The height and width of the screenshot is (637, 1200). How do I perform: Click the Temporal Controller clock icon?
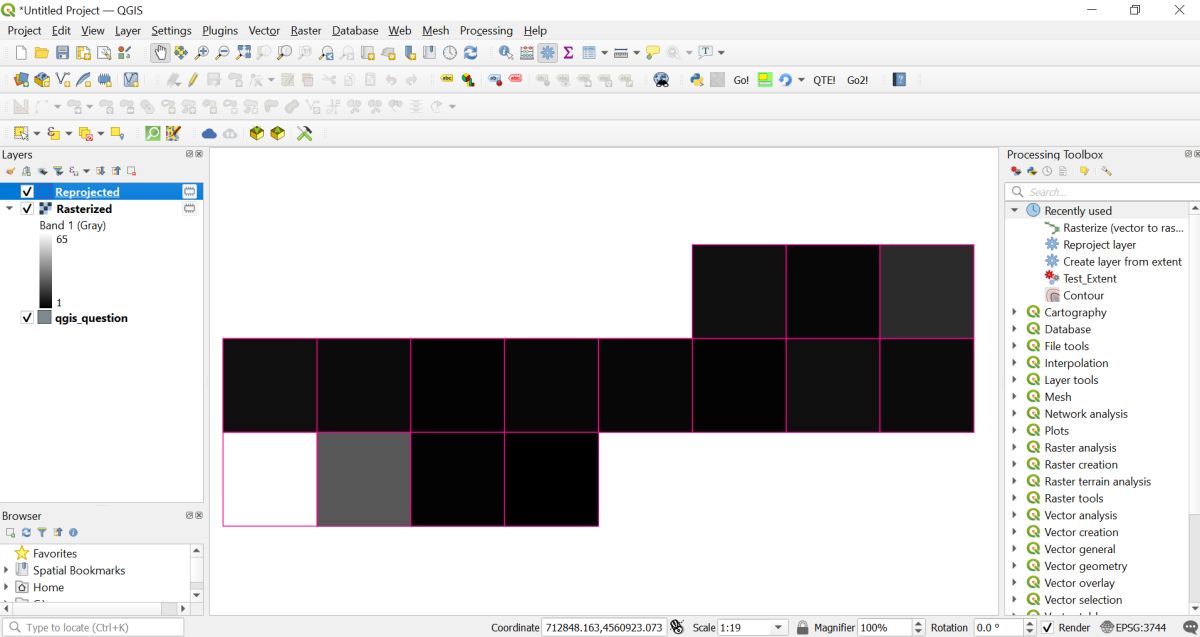[450, 53]
